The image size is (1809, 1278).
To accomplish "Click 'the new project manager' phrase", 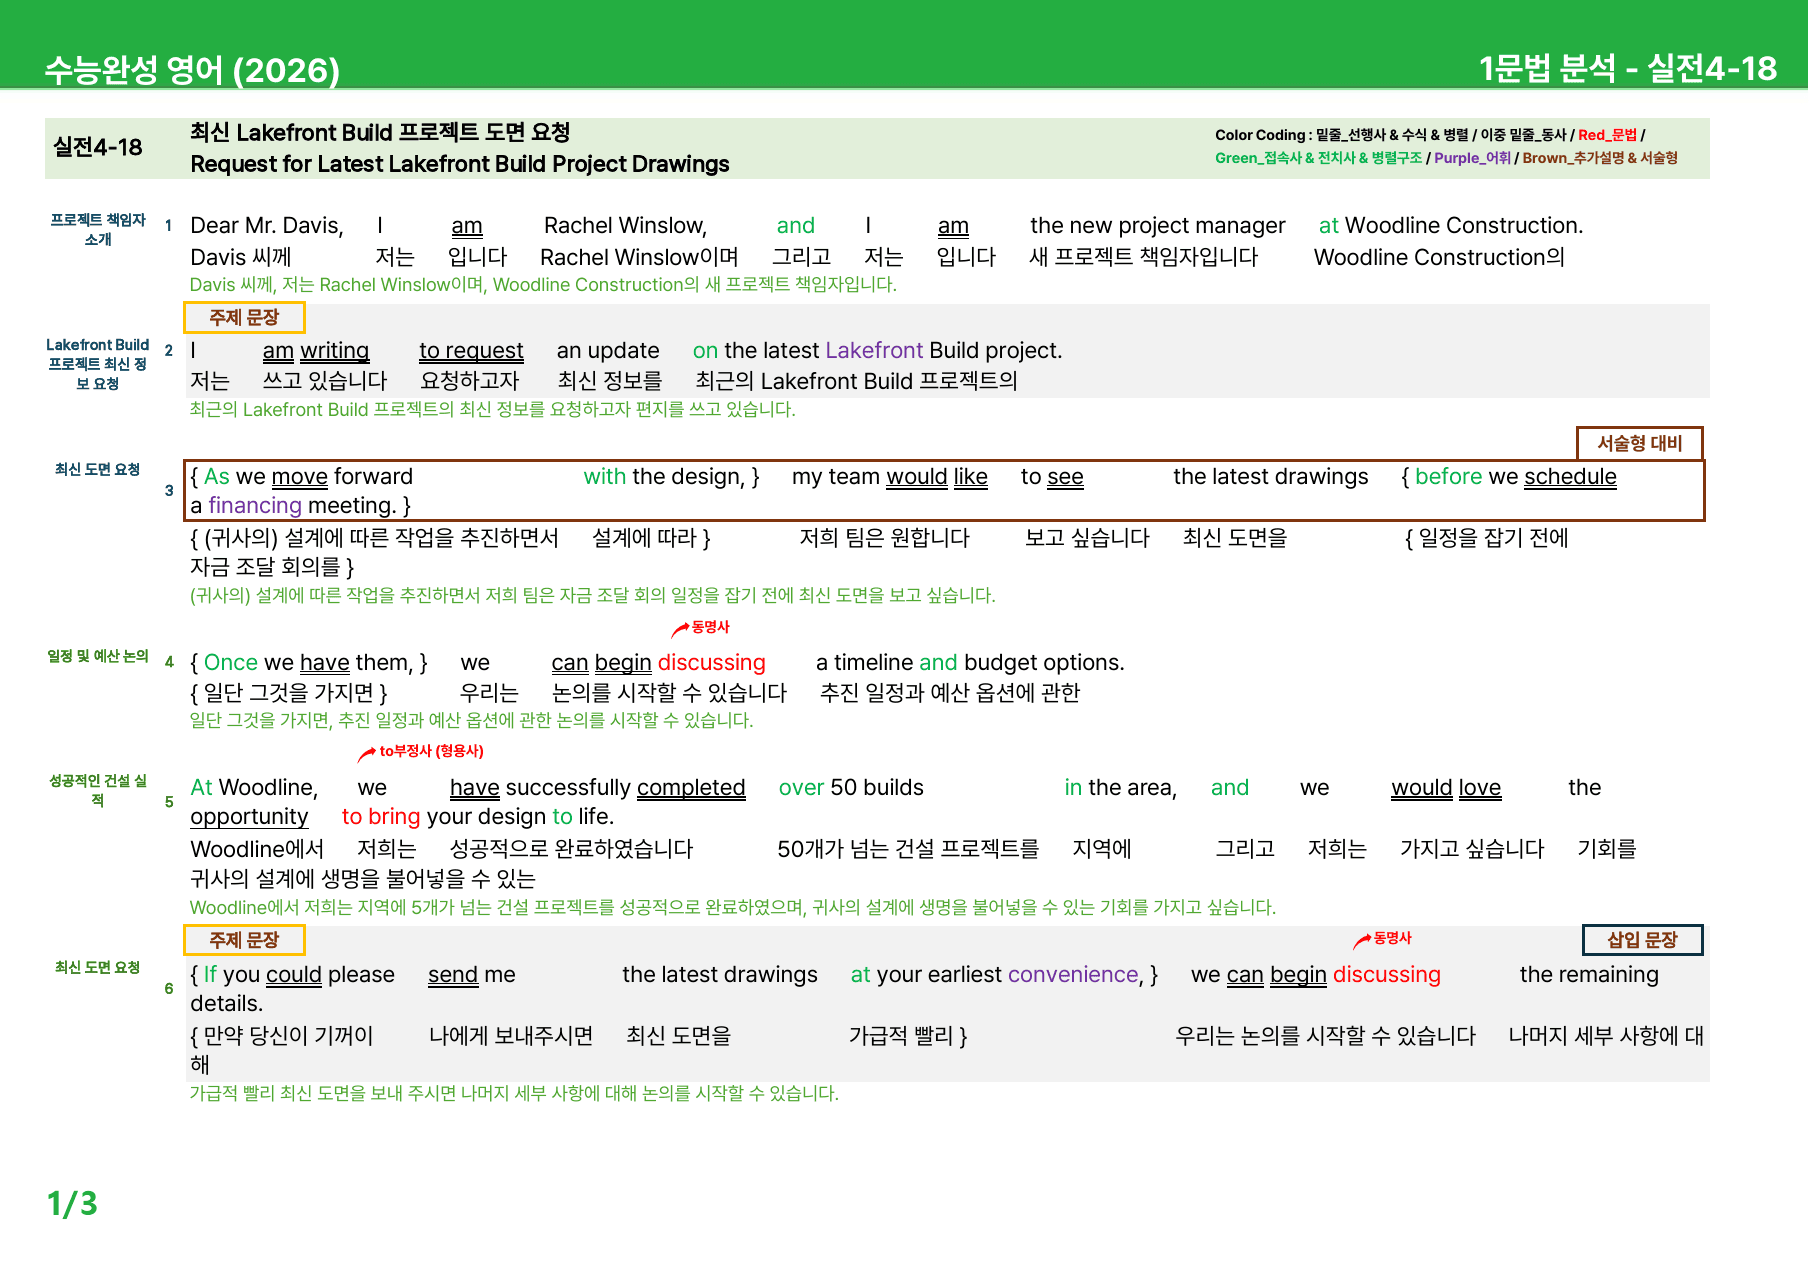I will pos(1158,226).
